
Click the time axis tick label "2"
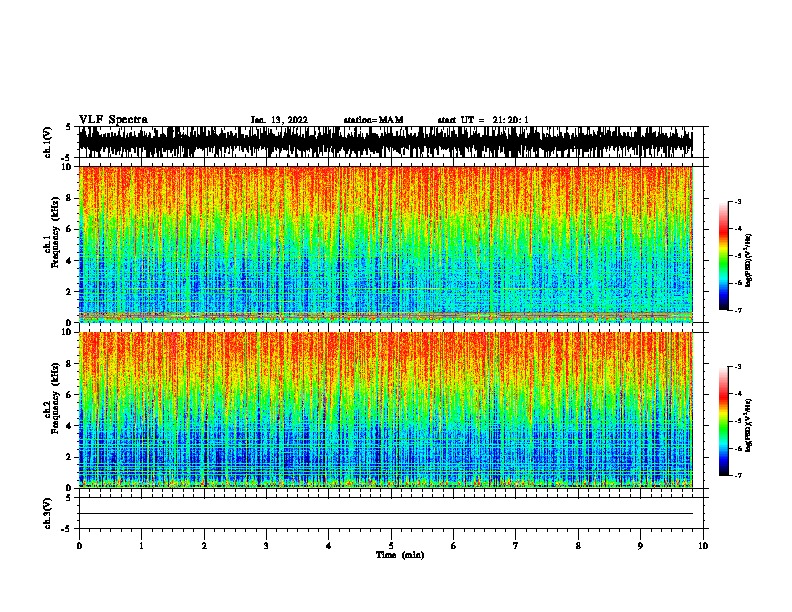[204, 546]
